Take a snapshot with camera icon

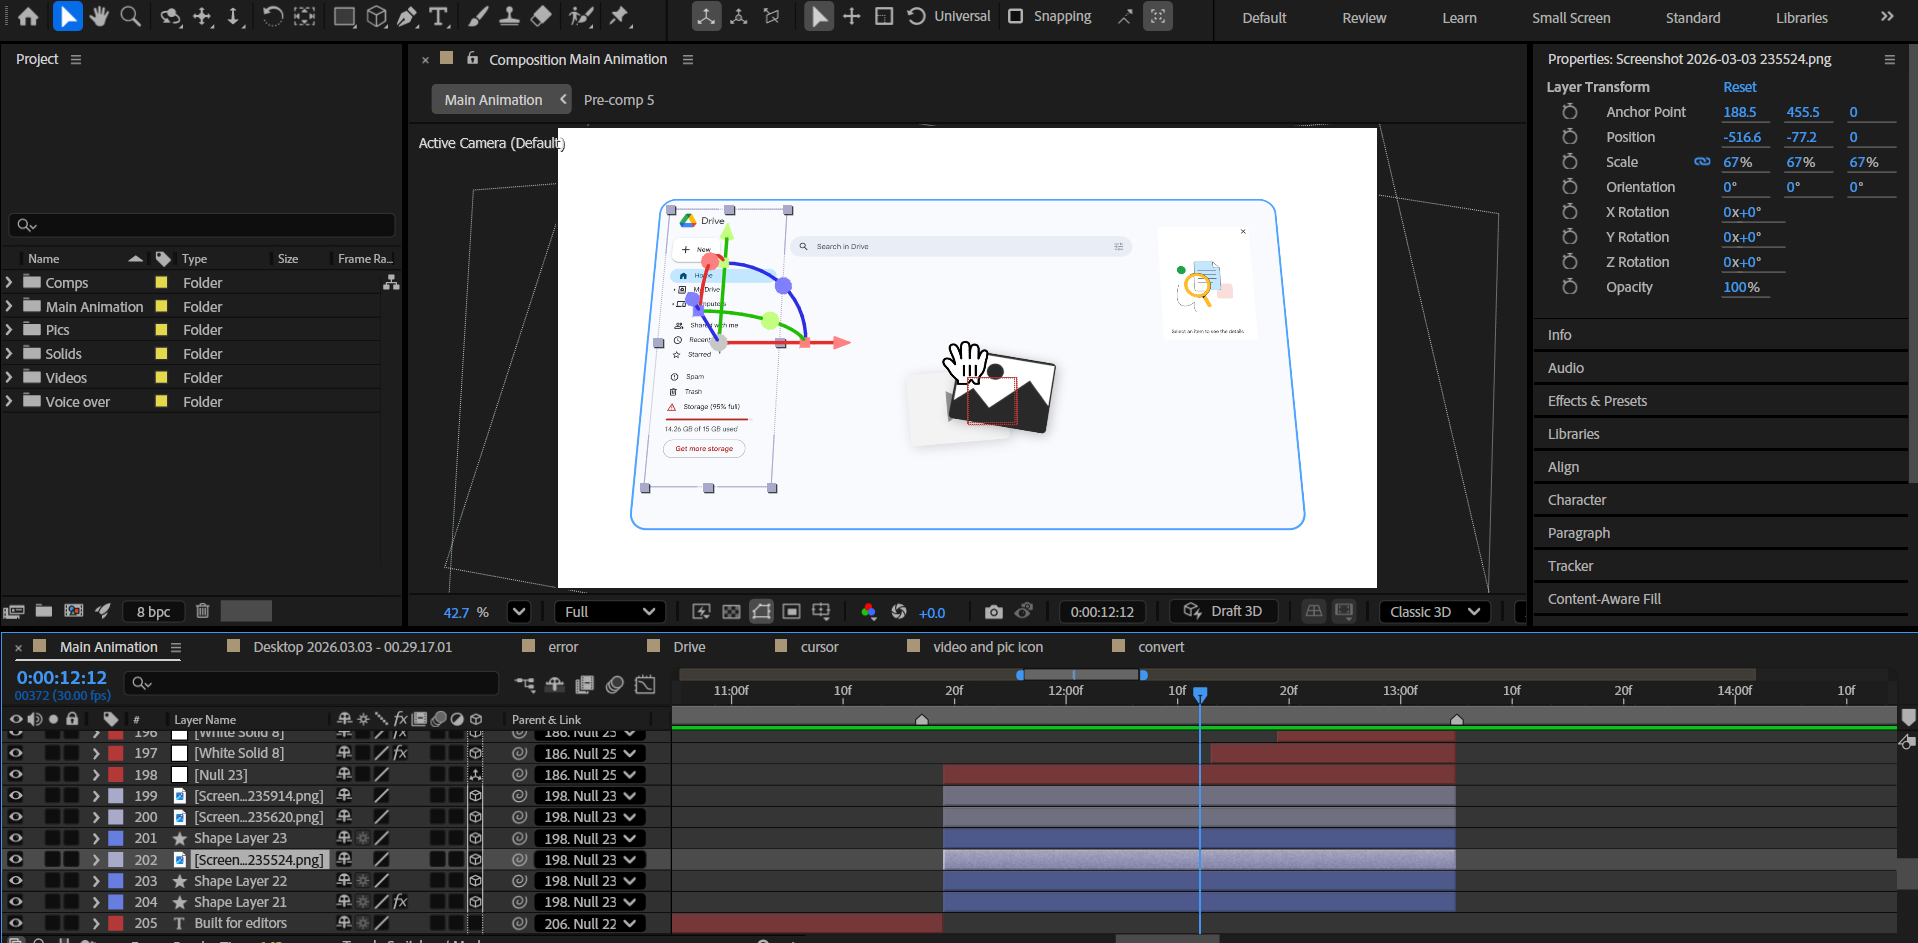(x=993, y=612)
